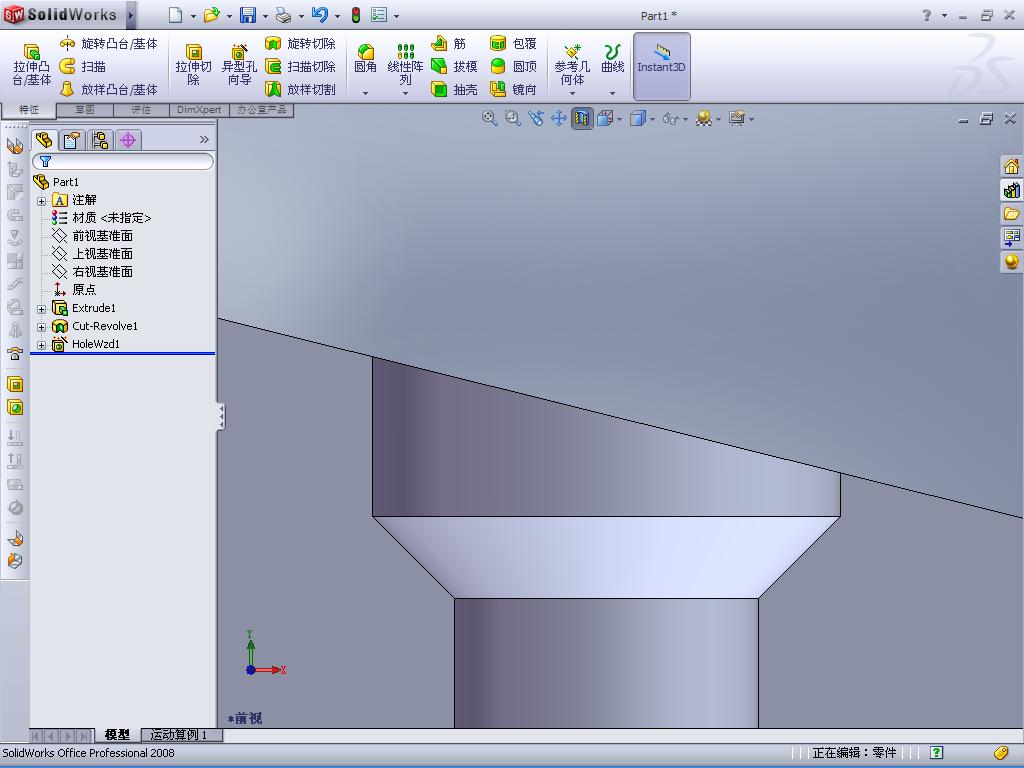Toggle the Instant3D button
1024x768 pixels.
(x=662, y=66)
